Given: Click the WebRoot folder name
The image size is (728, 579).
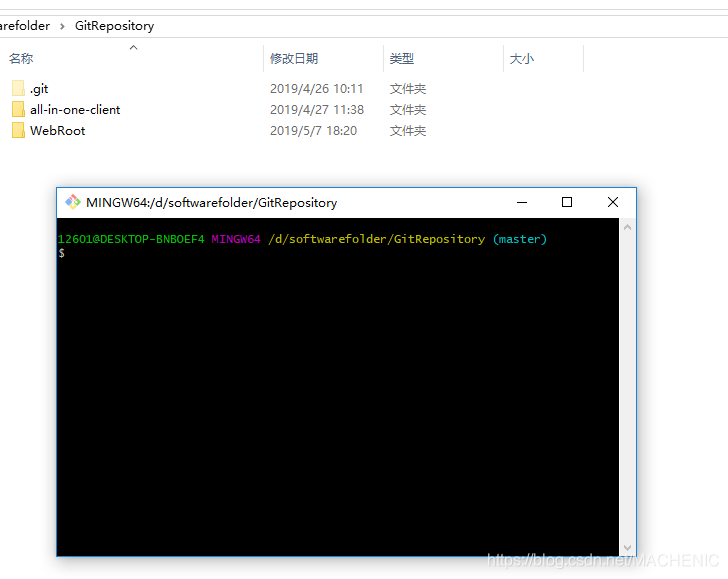Looking at the screenshot, I should click(x=58, y=130).
